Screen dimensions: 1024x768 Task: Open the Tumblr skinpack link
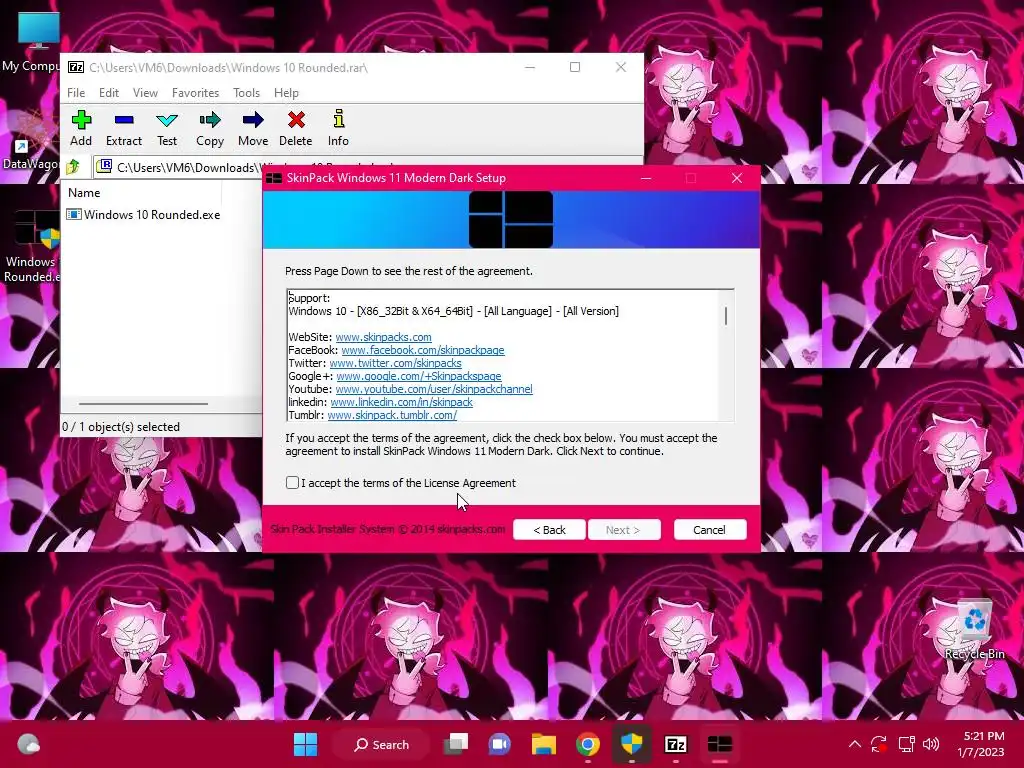392,415
